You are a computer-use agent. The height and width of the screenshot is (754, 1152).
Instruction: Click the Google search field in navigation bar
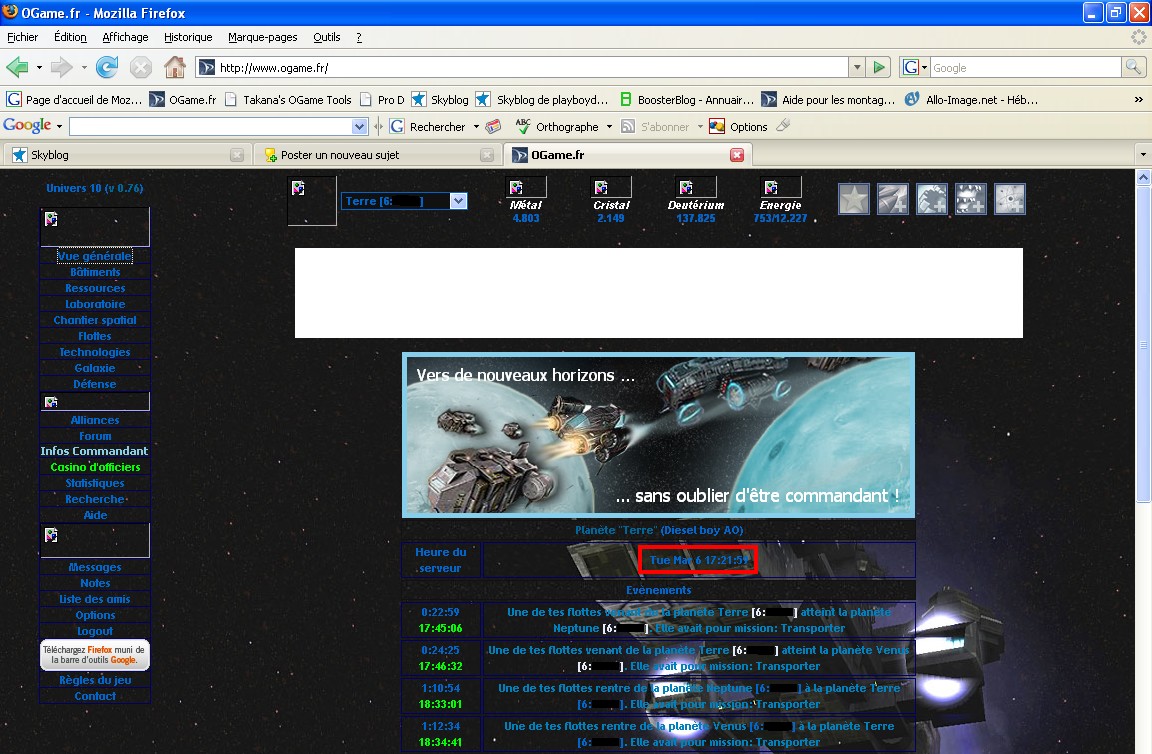[1026, 68]
